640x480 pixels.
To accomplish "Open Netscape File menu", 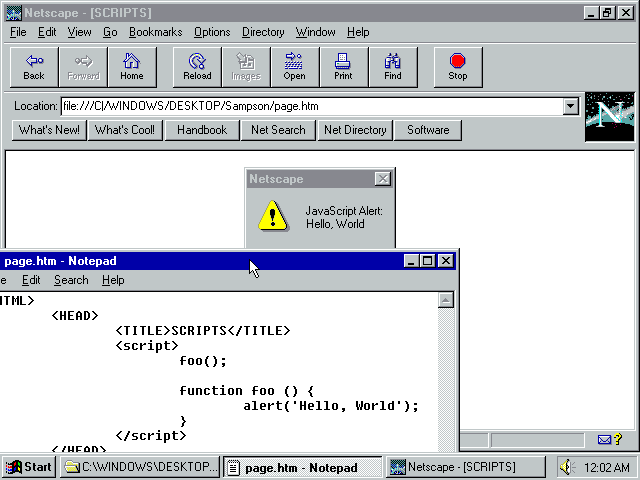I will tap(18, 32).
